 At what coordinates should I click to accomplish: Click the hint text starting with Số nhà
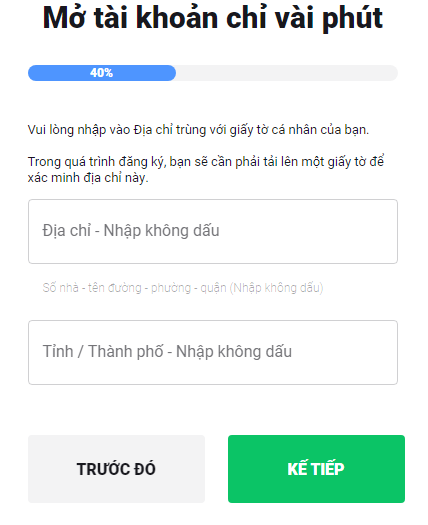[x=183, y=288]
